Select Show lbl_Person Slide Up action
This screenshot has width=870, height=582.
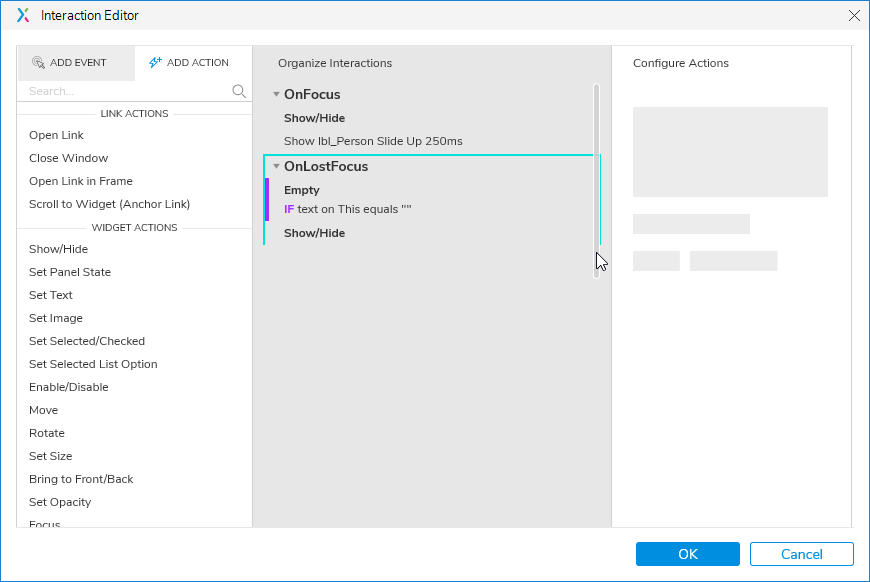(x=373, y=141)
